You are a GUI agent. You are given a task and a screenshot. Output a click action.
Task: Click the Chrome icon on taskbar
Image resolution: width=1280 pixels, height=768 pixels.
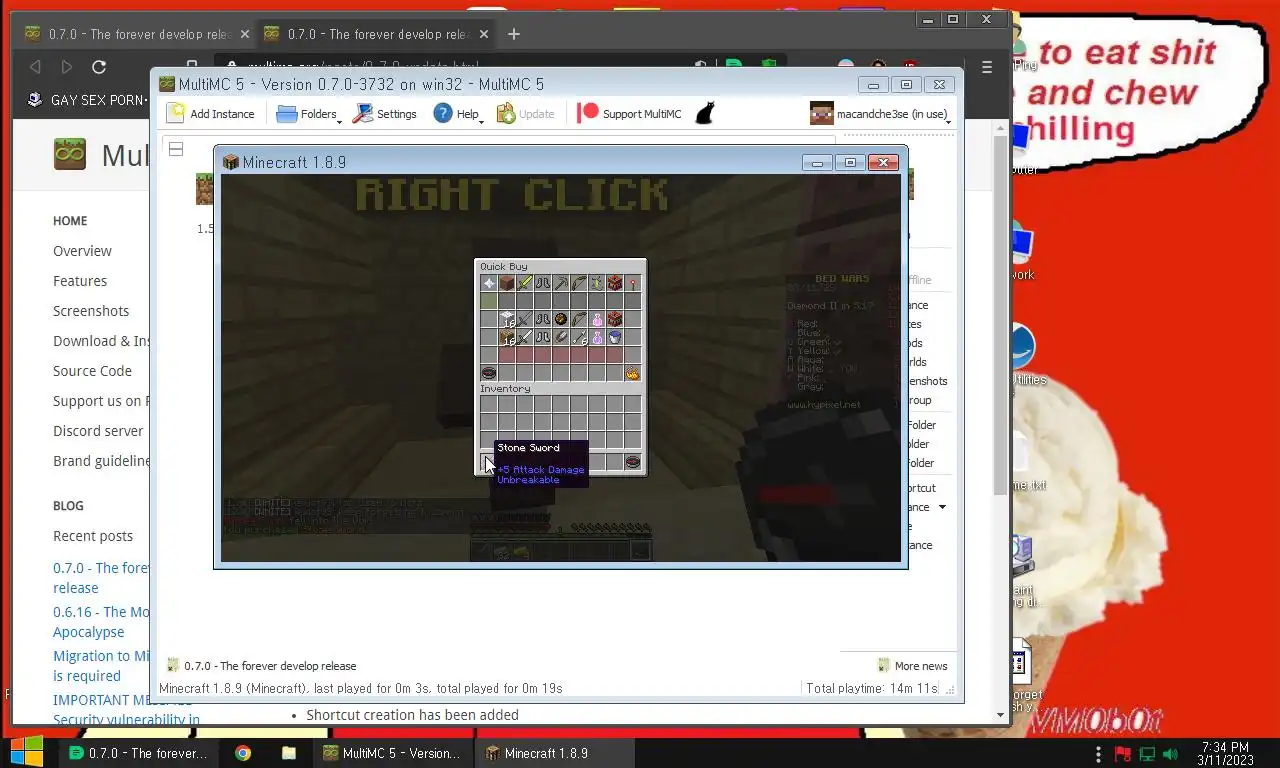[243, 753]
